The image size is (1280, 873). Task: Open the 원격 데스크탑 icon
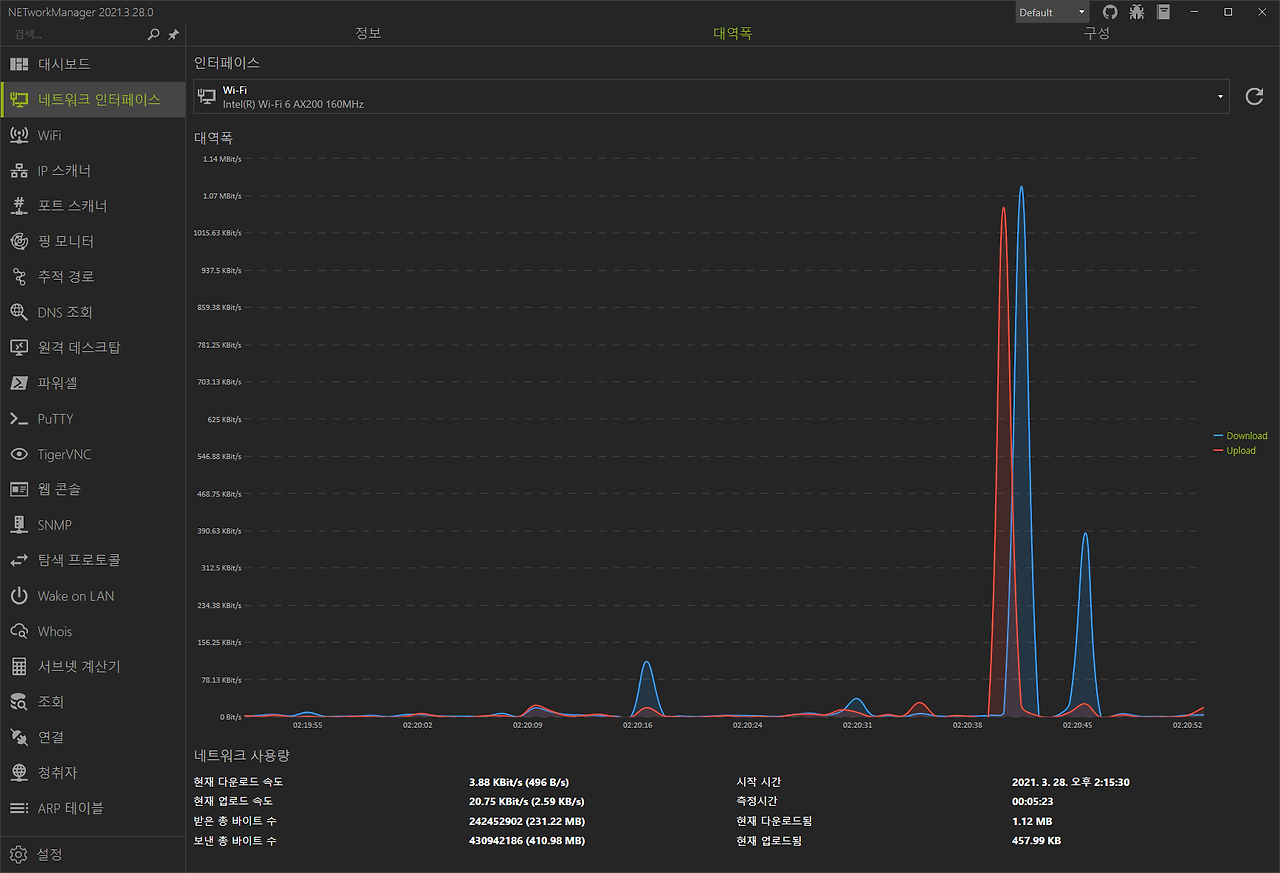pyautogui.click(x=19, y=348)
